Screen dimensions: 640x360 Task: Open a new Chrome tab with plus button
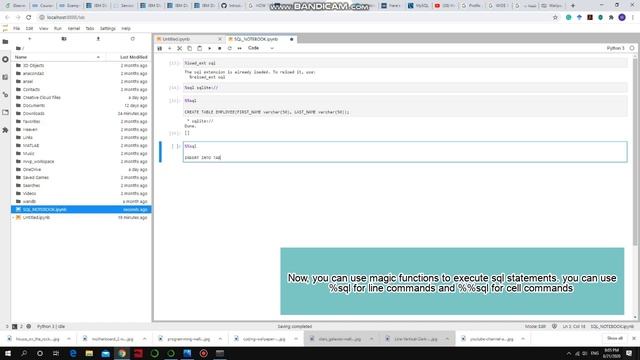click(573, 6)
